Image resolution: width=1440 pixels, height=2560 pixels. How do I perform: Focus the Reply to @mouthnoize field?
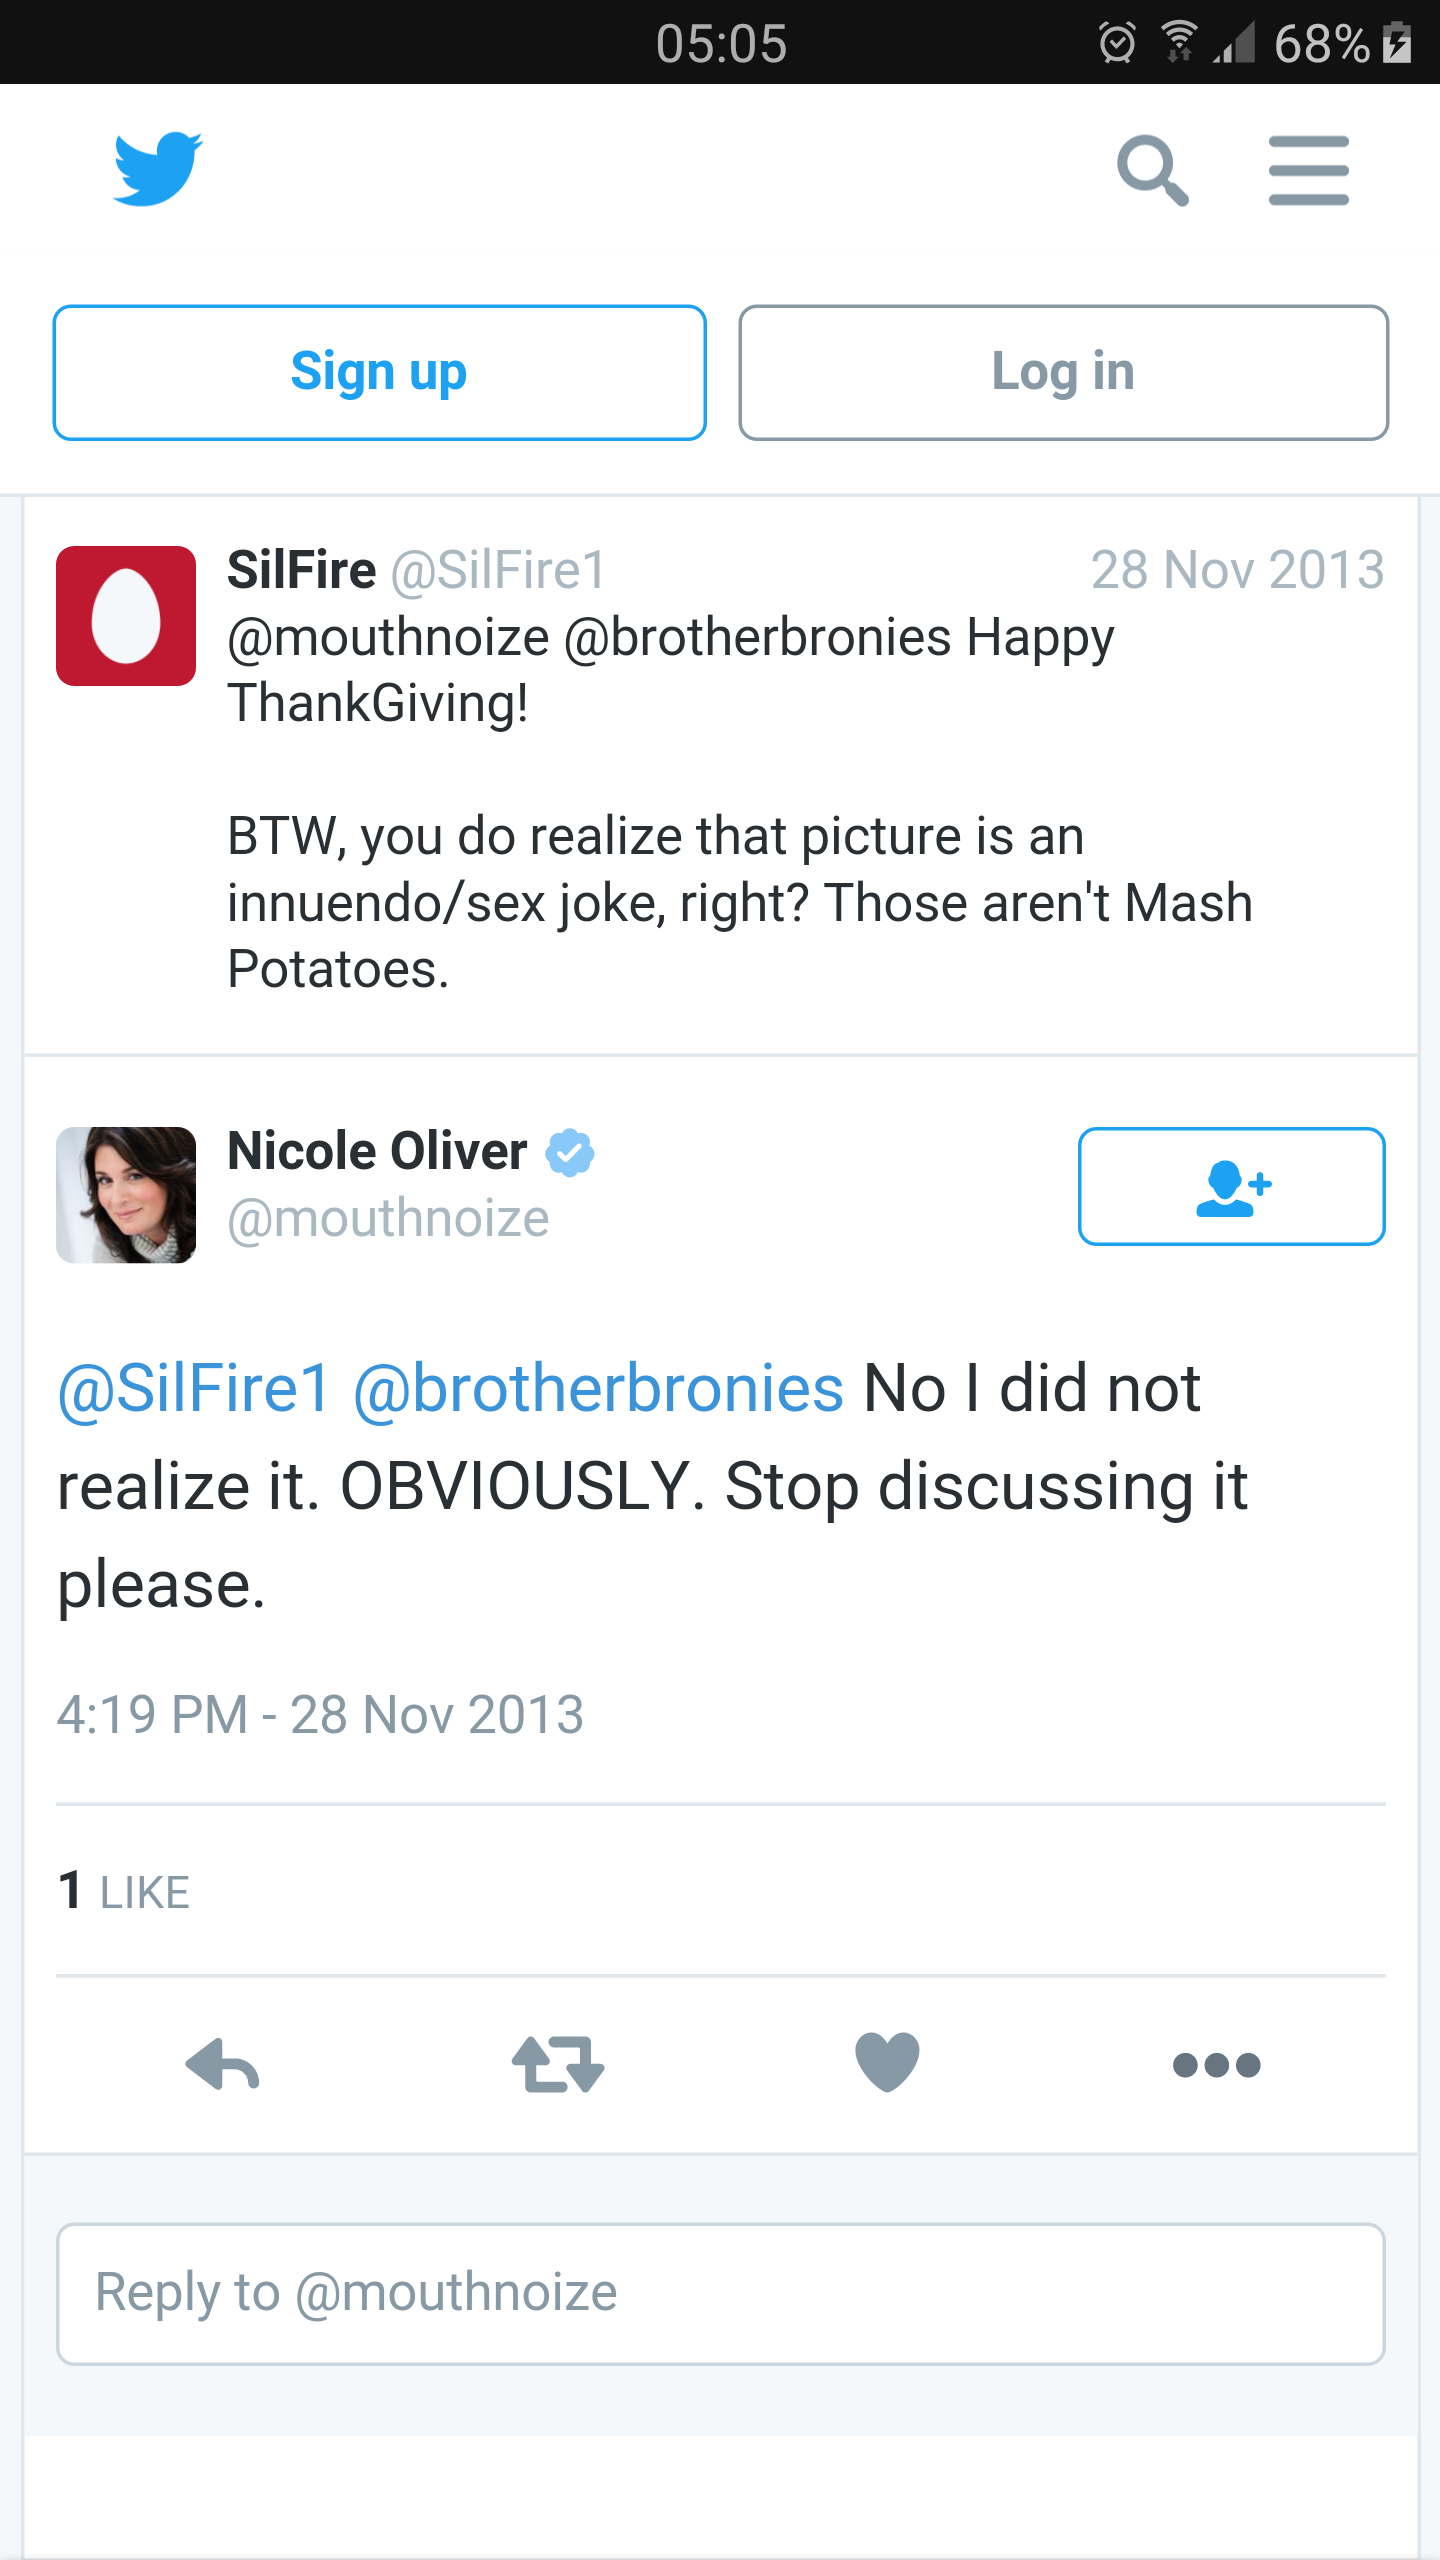pyautogui.click(x=720, y=2294)
